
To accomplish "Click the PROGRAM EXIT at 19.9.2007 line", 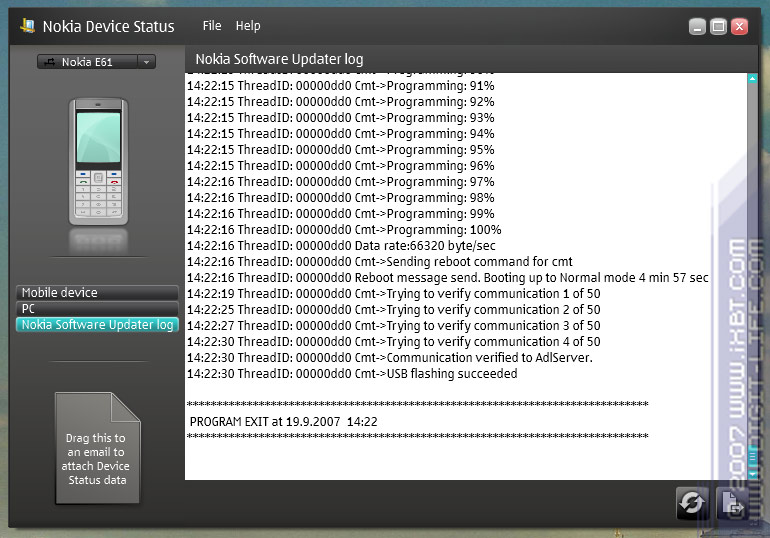I will 283,422.
